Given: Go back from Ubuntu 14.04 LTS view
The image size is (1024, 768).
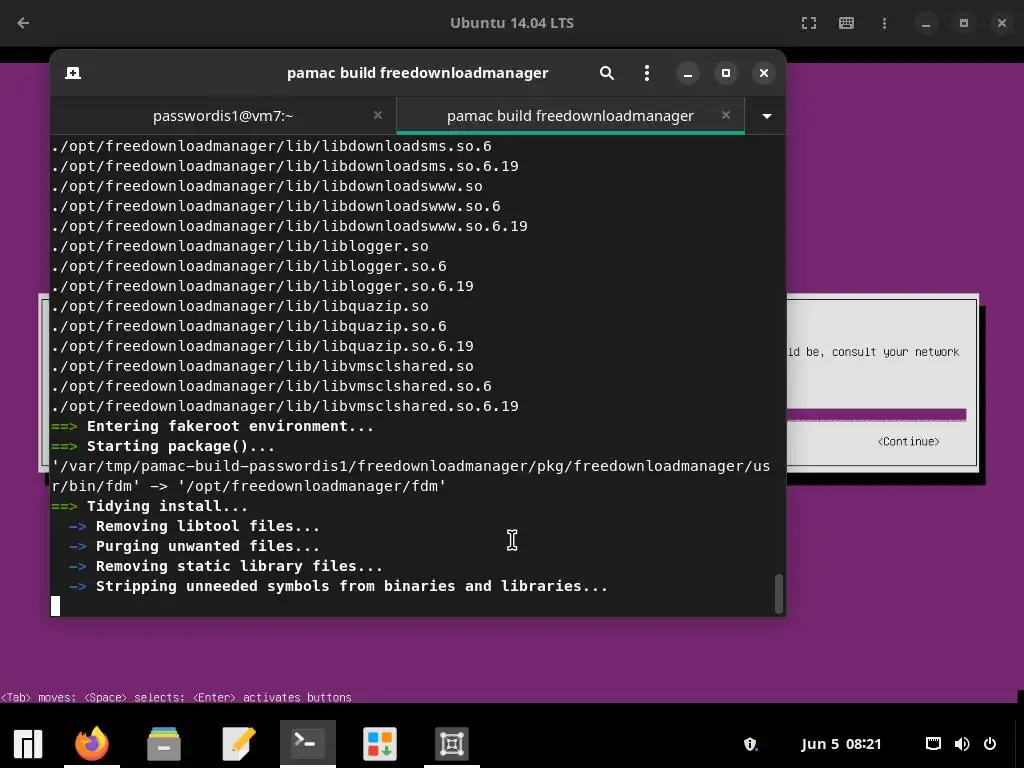Looking at the screenshot, I should click(23, 23).
